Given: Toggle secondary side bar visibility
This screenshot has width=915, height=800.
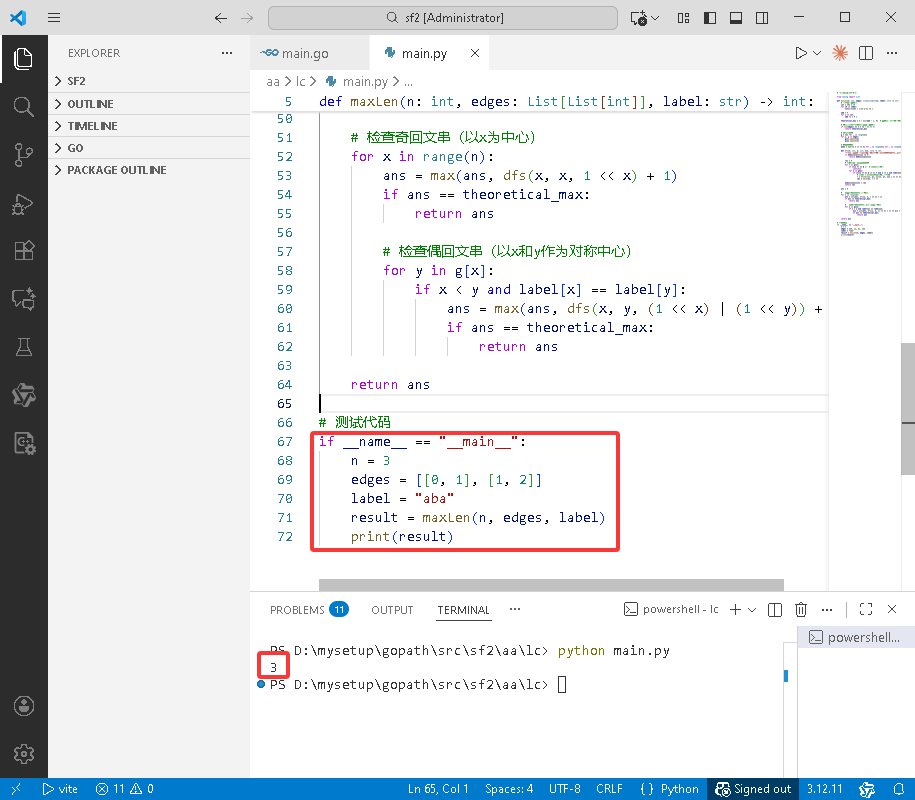Looking at the screenshot, I should (762, 18).
